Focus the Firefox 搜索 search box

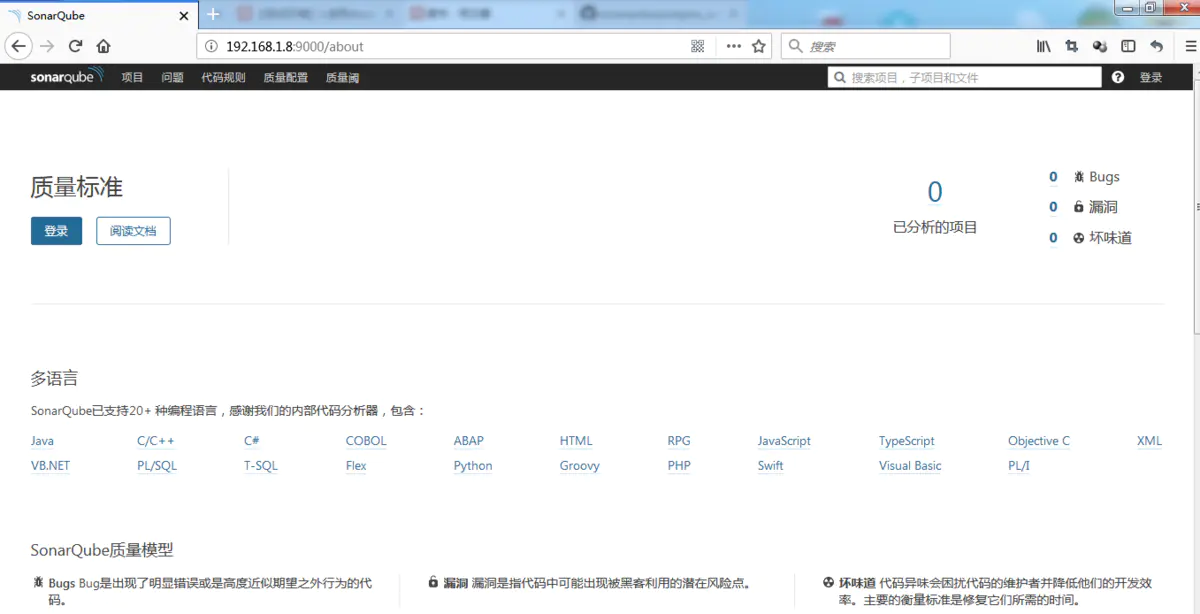(865, 46)
